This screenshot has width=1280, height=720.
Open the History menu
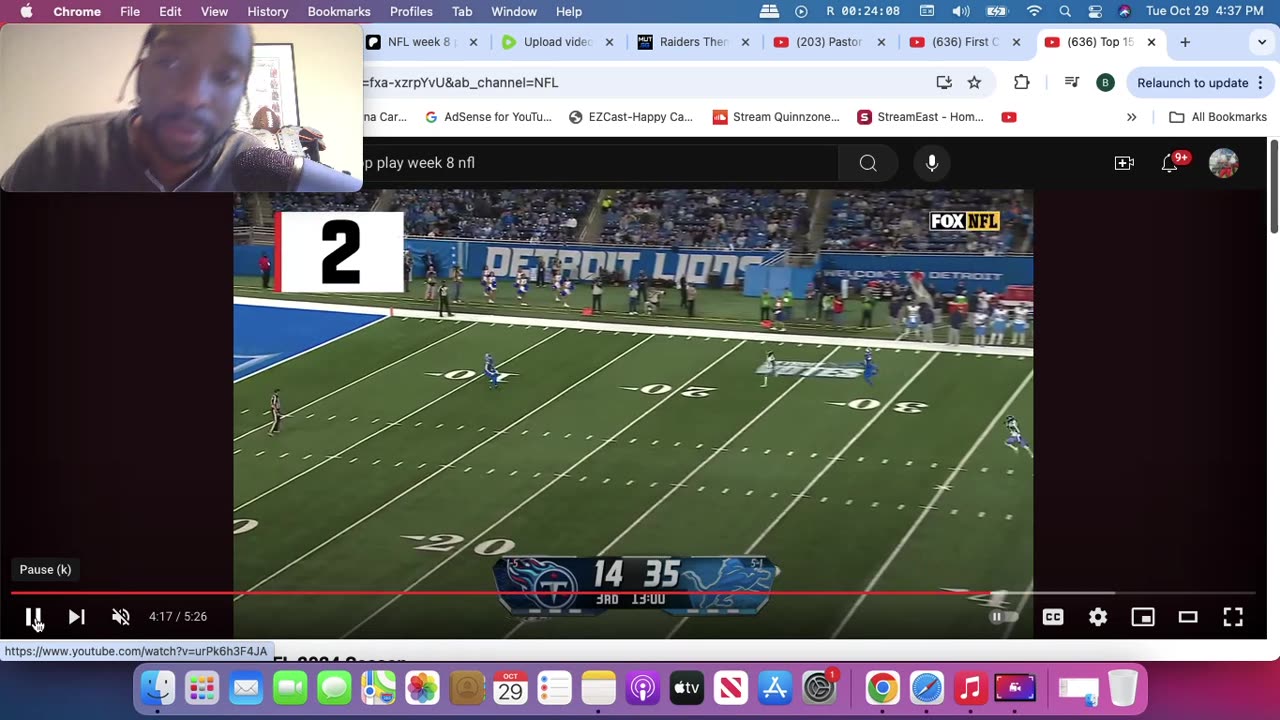(267, 11)
